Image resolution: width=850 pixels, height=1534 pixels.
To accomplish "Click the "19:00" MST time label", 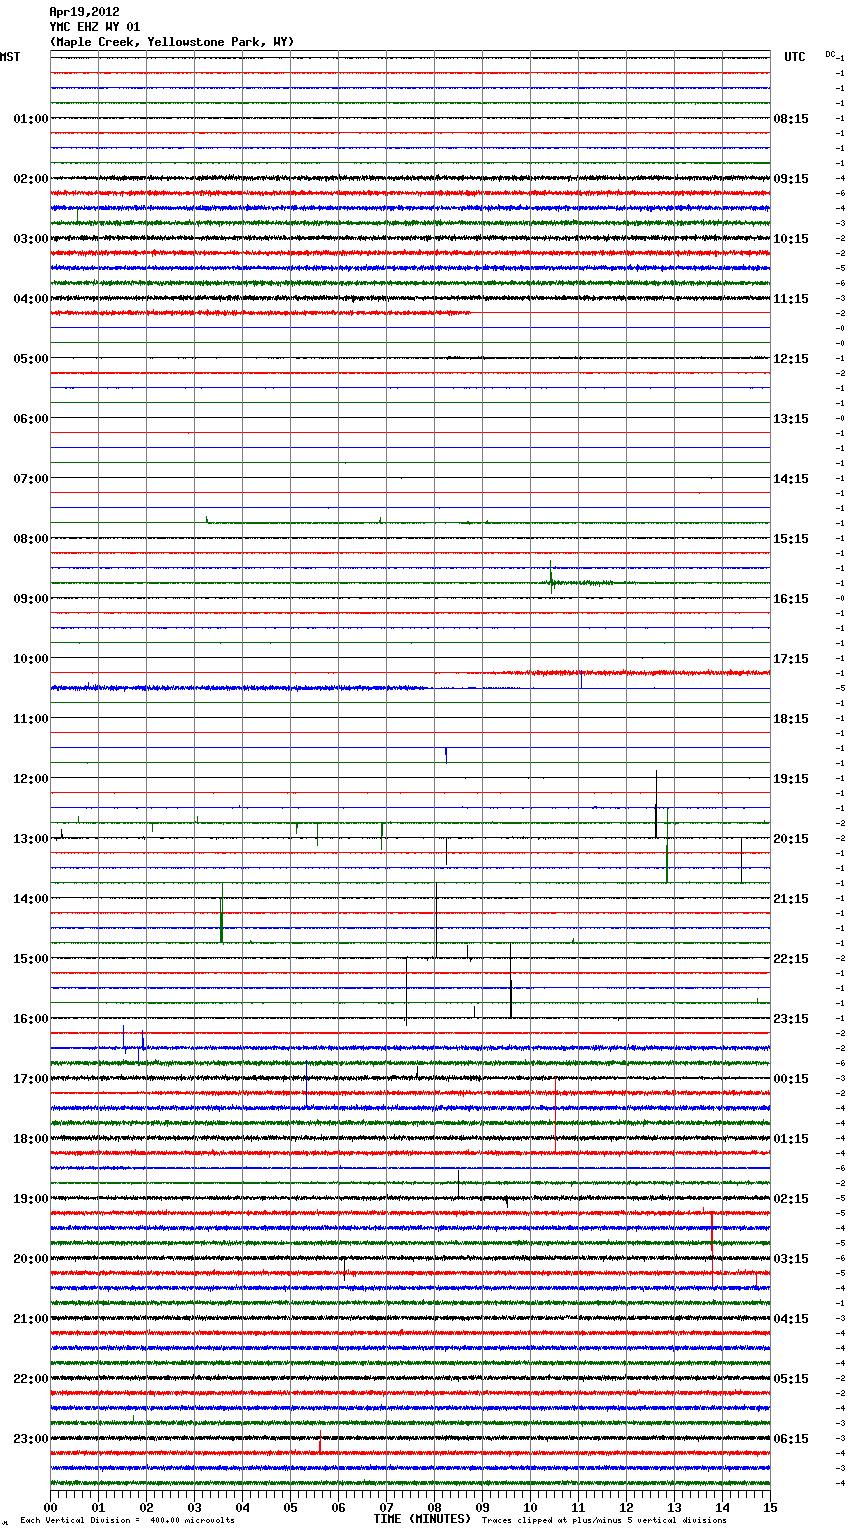I will tap(31, 1199).
